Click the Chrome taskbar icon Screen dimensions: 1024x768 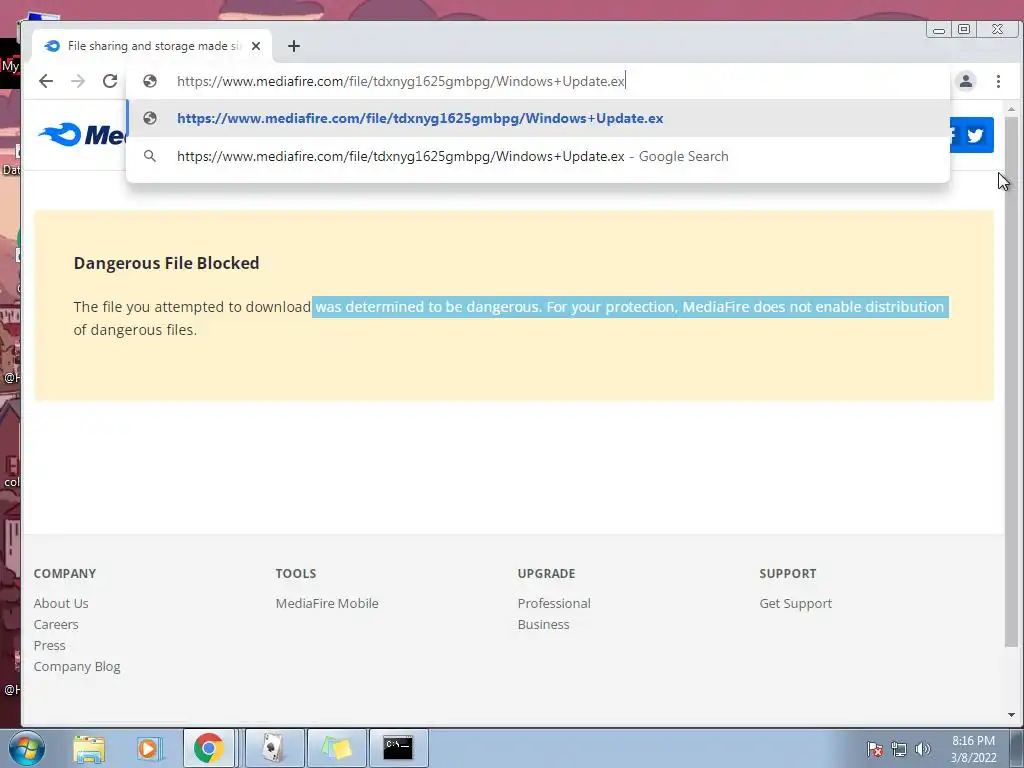[209, 748]
